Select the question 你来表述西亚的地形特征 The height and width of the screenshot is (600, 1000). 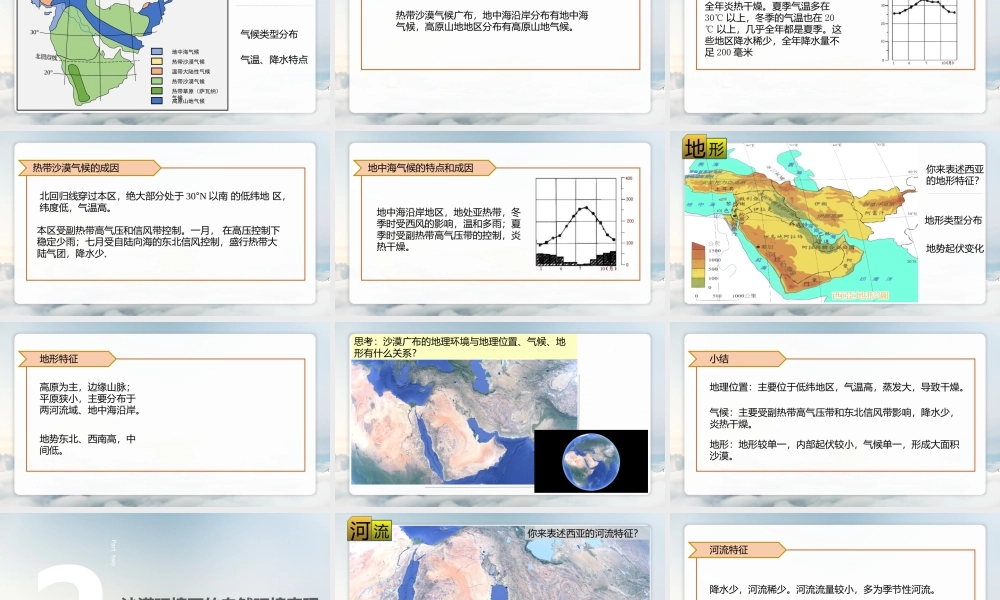[955, 176]
